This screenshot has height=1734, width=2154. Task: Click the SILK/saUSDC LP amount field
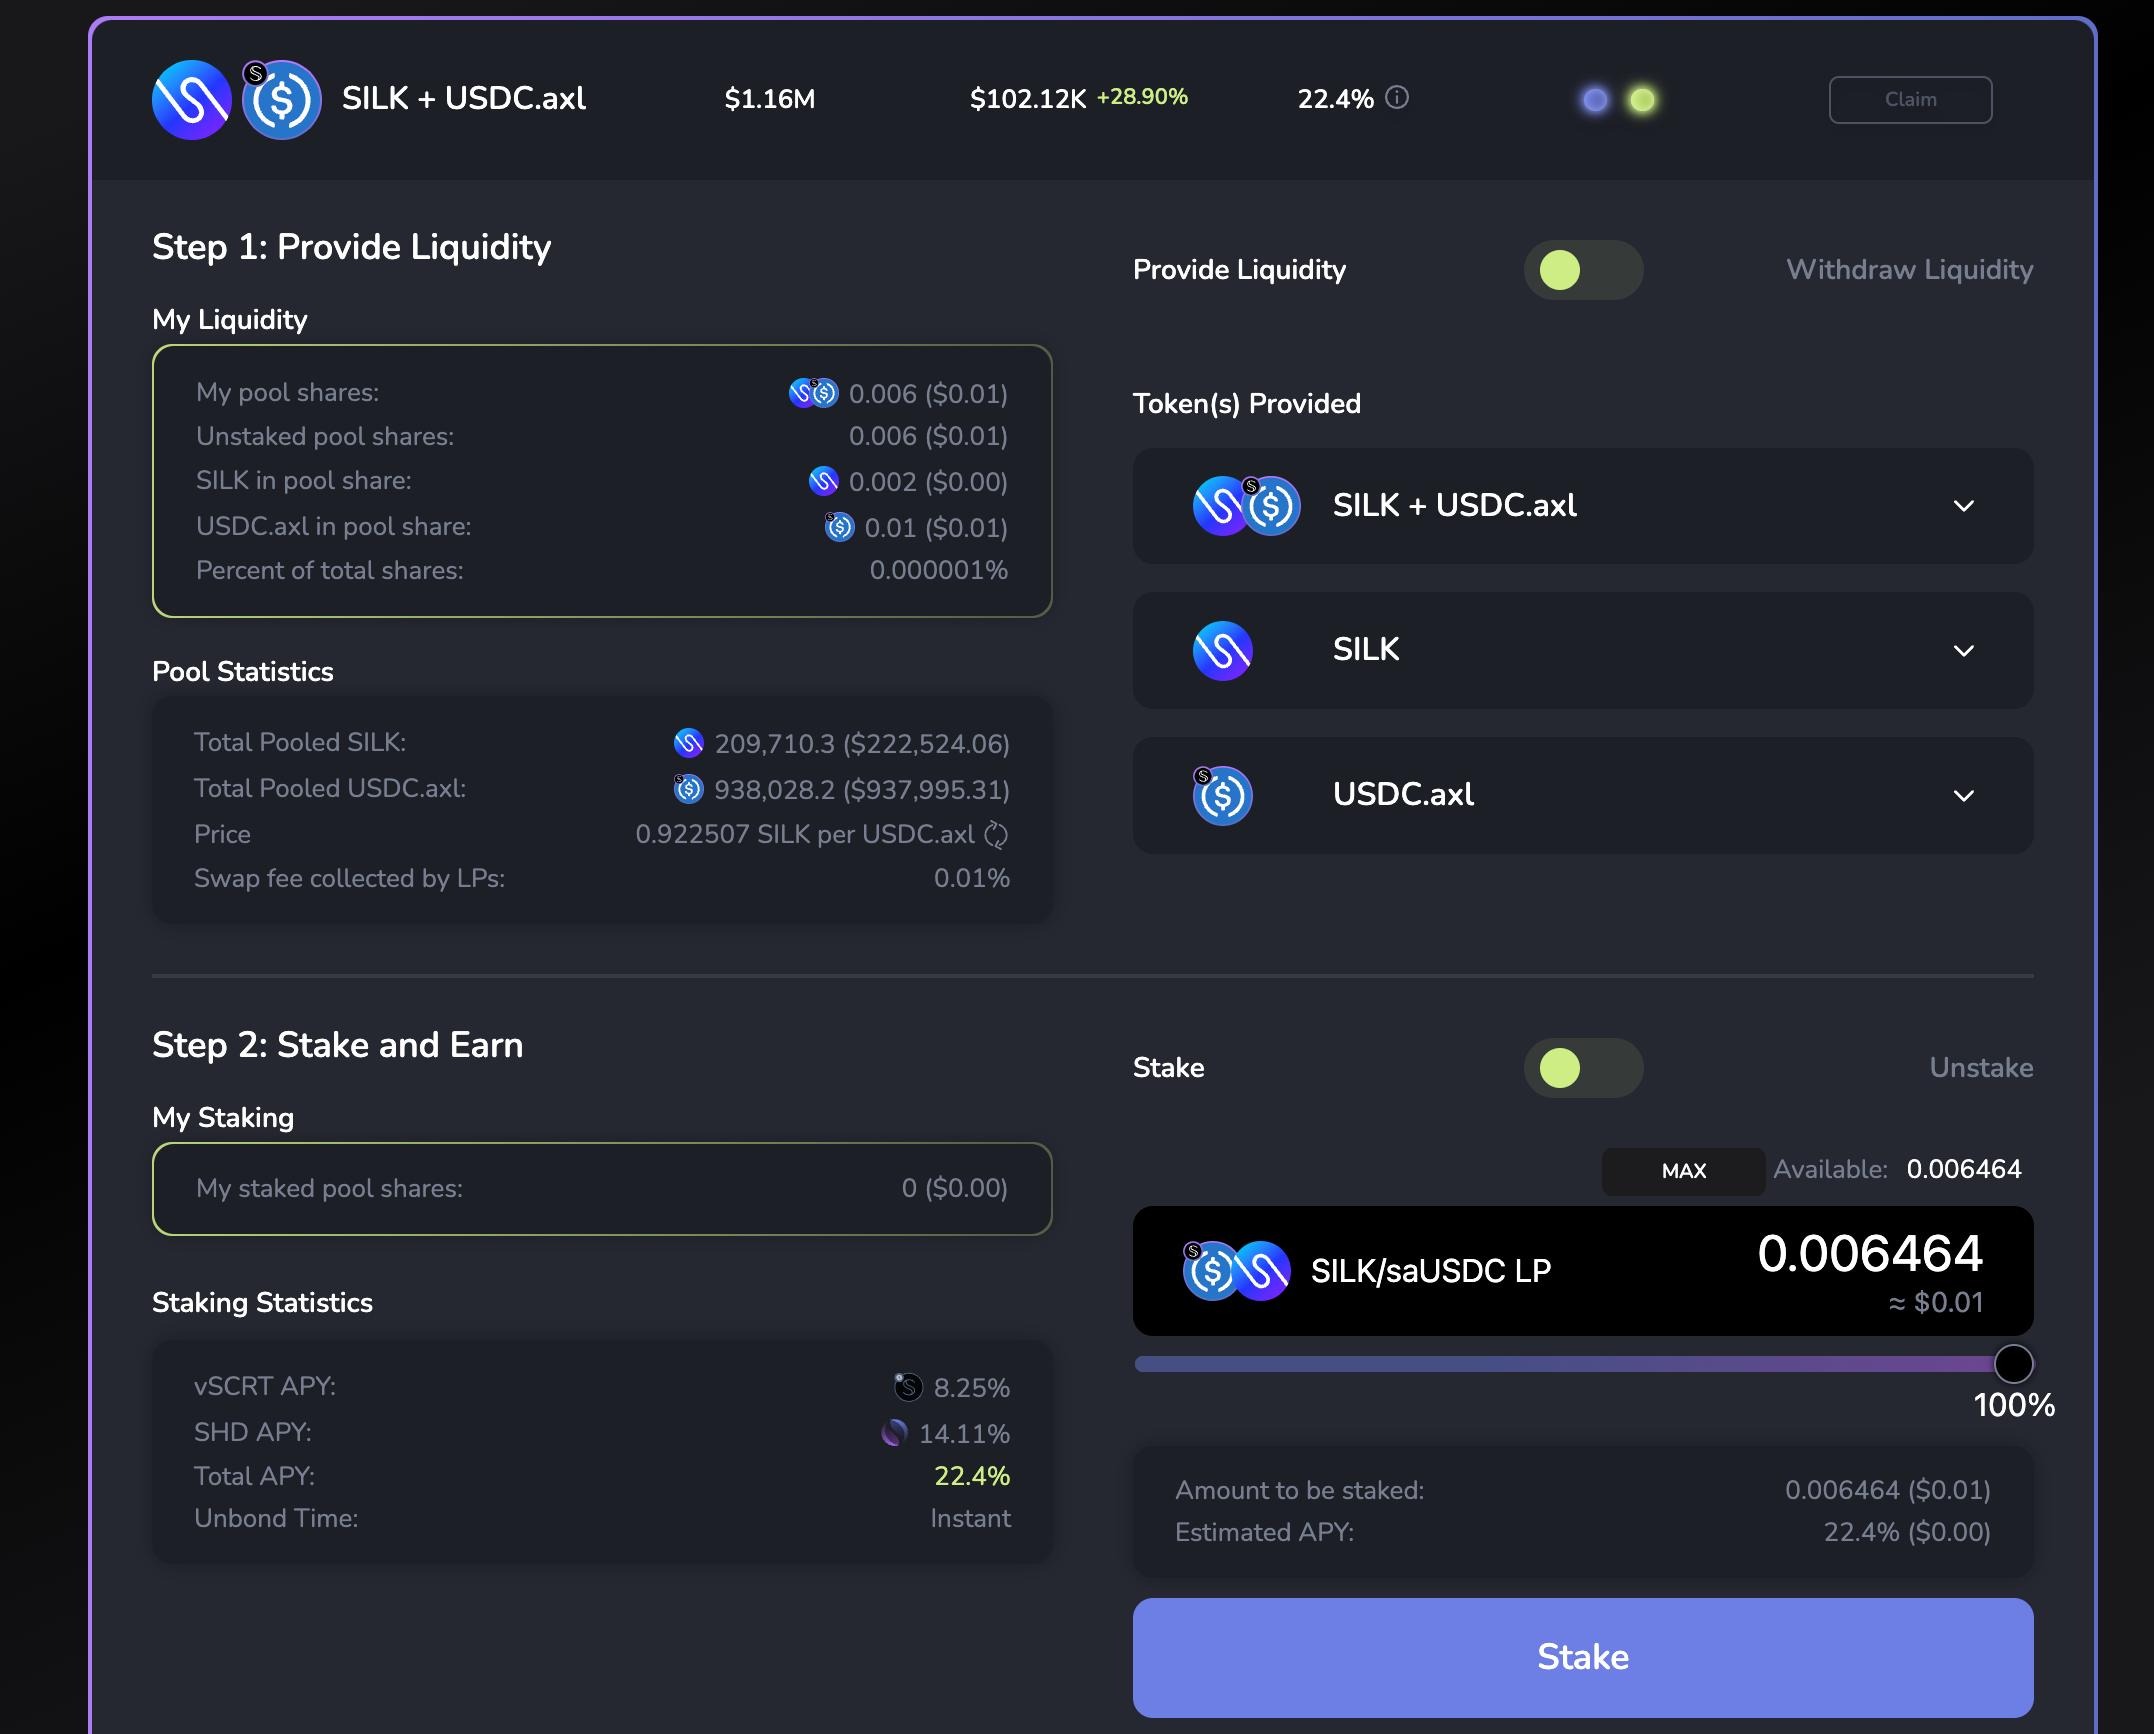point(1868,1254)
